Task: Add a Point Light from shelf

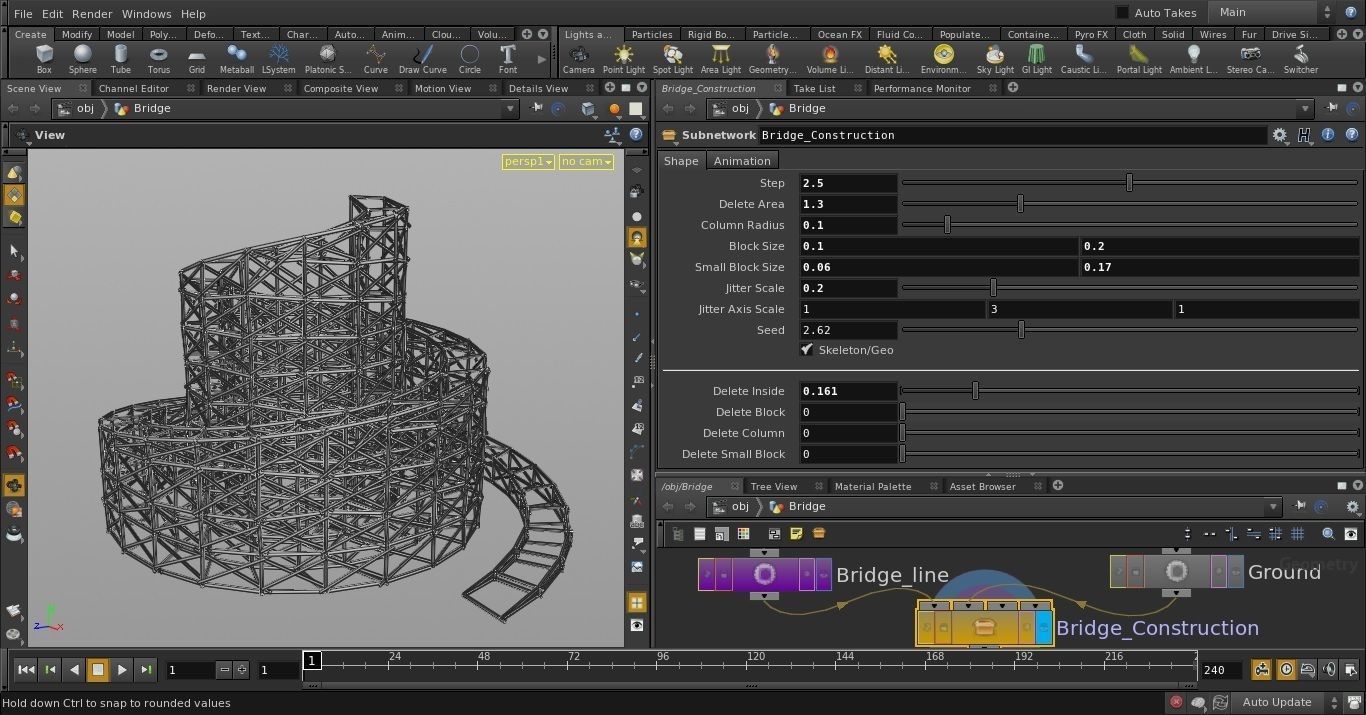Action: click(624, 59)
